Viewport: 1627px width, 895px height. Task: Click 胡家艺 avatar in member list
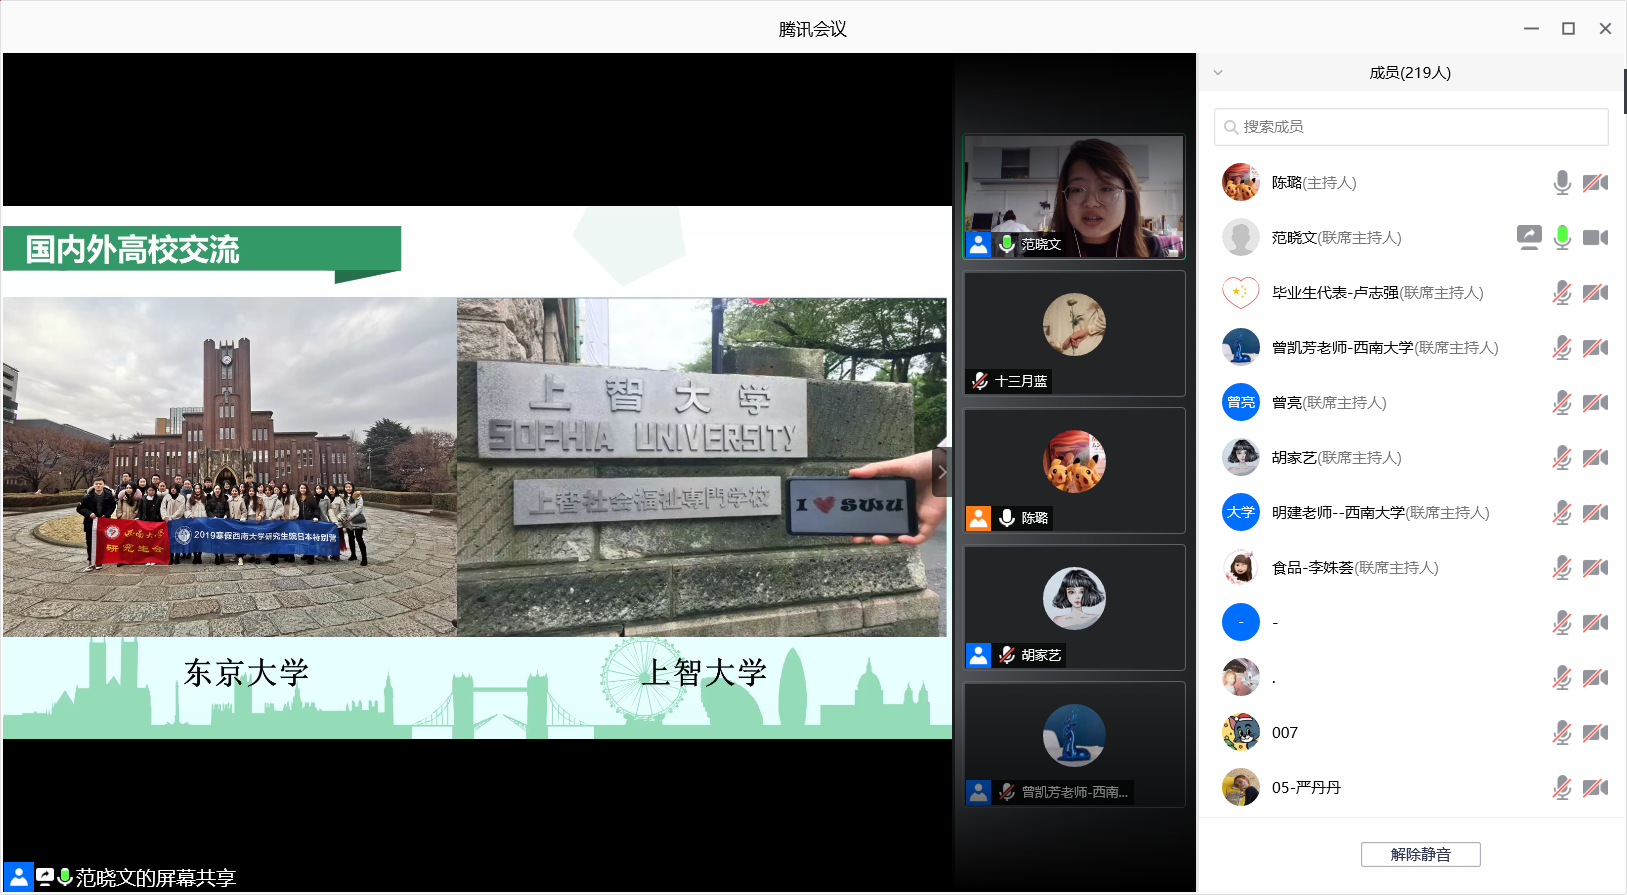[1240, 457]
